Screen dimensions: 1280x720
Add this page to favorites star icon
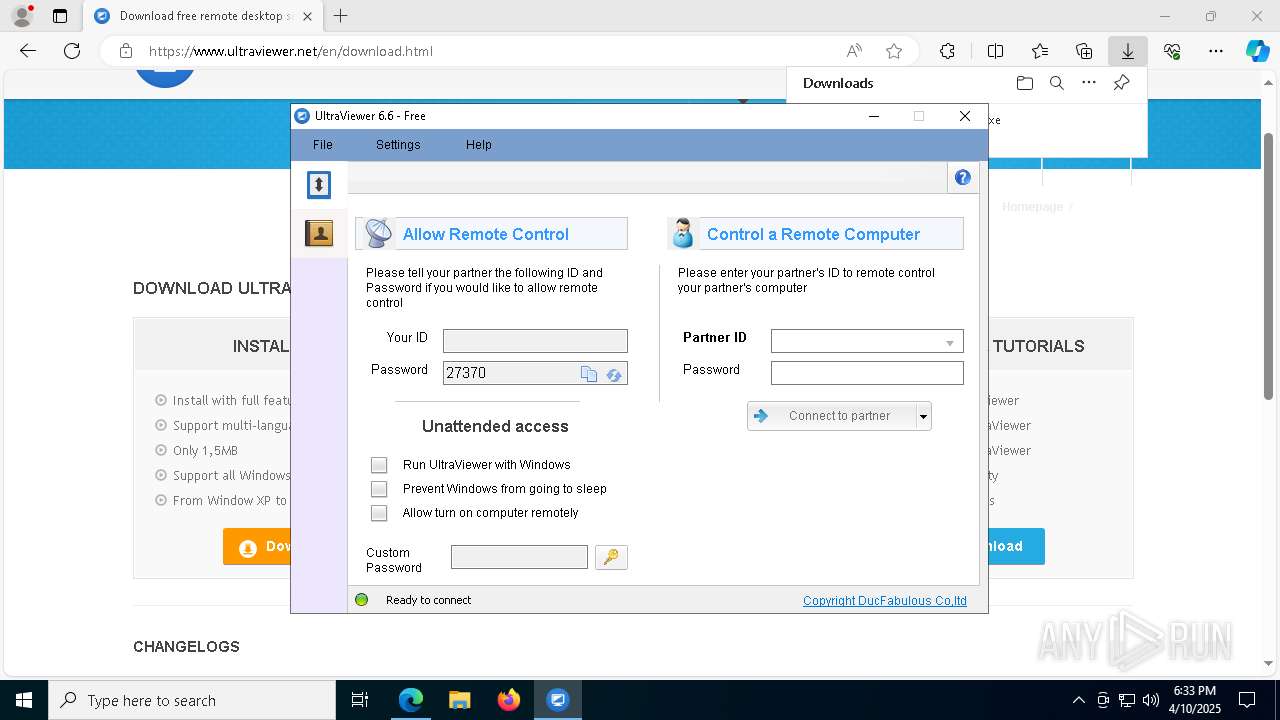(894, 51)
